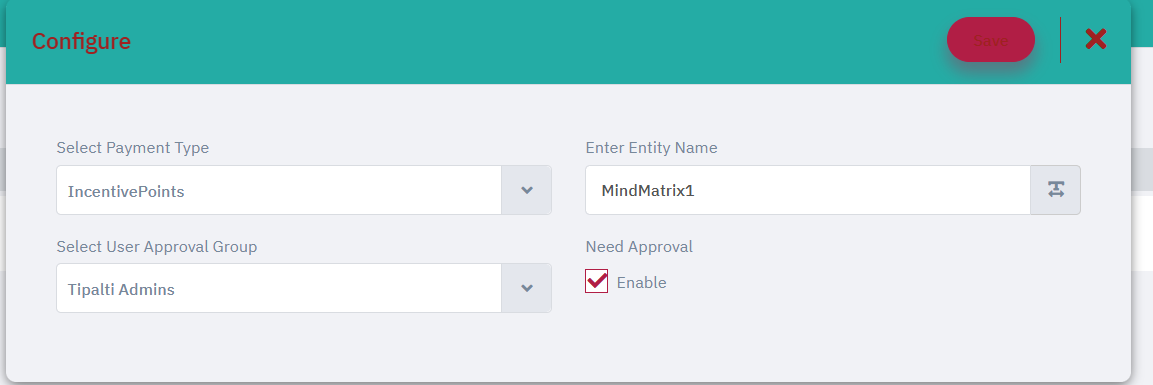This screenshot has width=1153, height=385.
Task: Save the configuration settings
Action: (990, 40)
